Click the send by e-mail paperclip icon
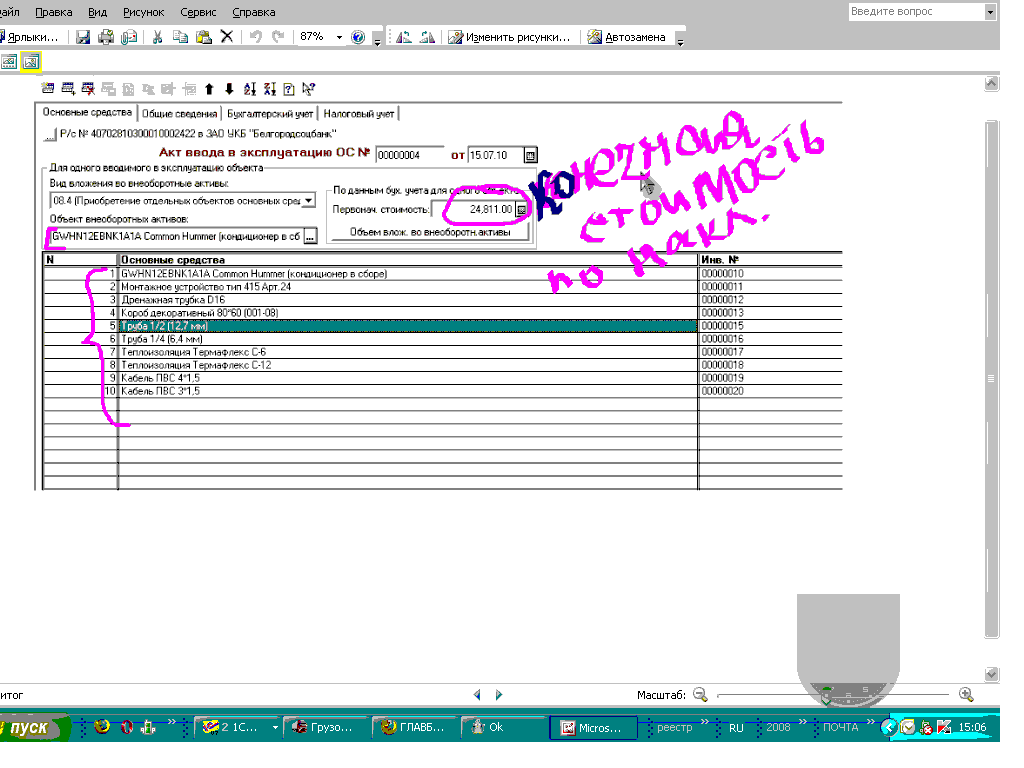Screen dimensions: 1024x768 click(x=129, y=37)
